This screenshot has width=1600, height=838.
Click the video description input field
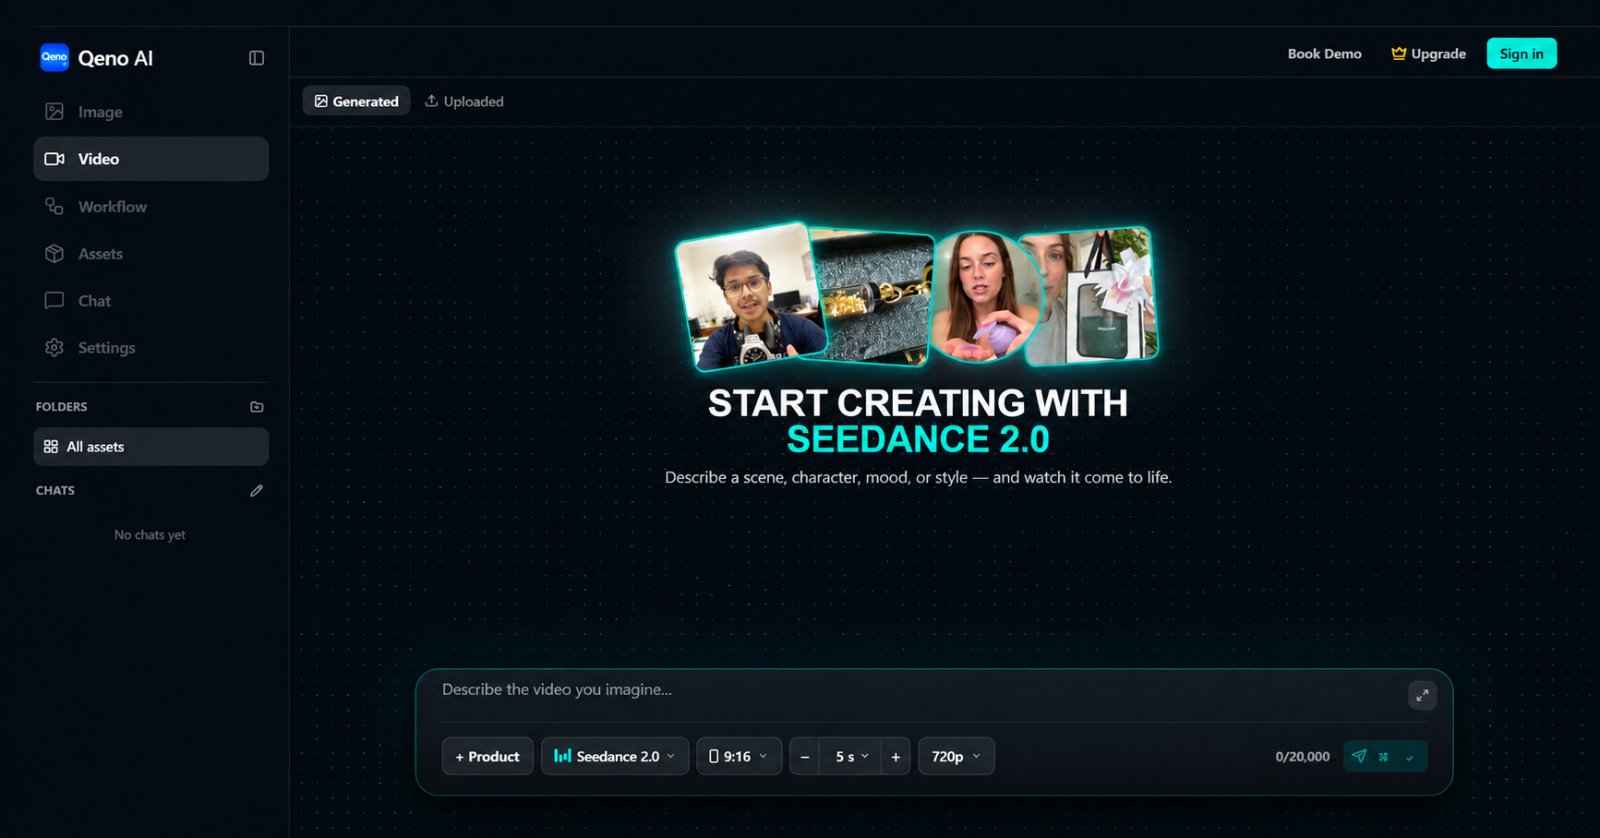[x=920, y=690]
